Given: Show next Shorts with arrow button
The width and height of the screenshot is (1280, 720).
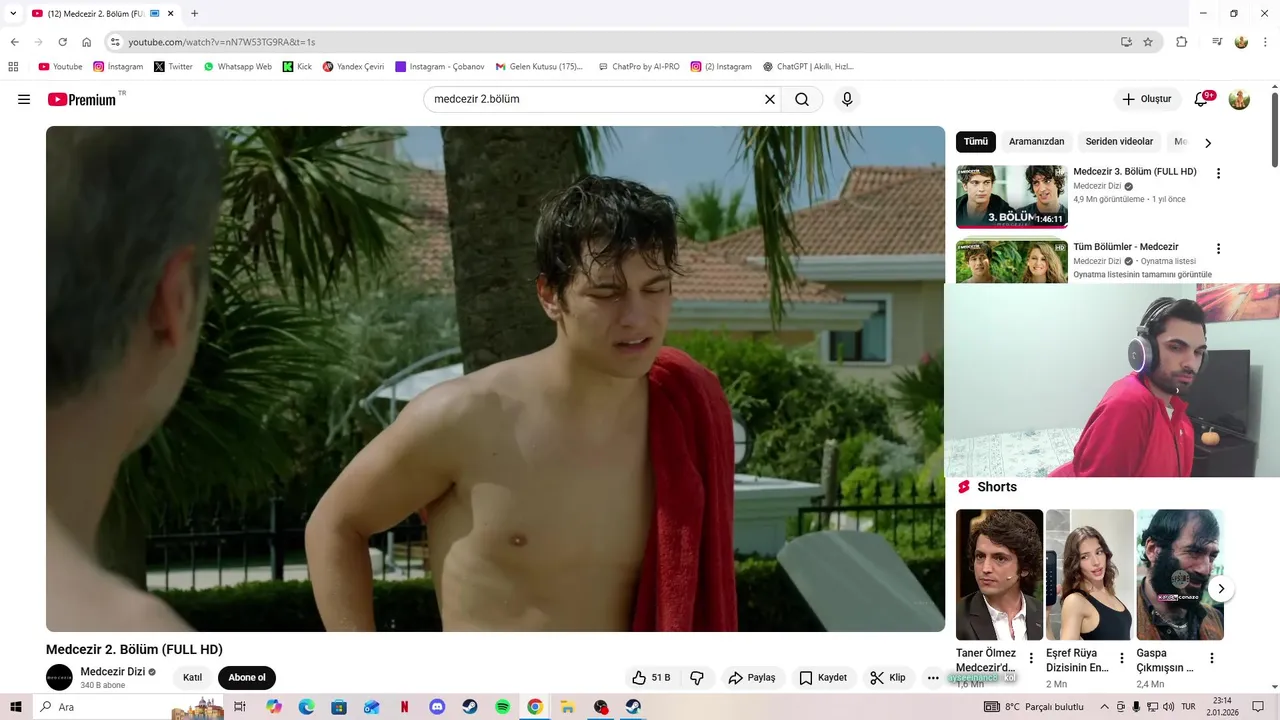Looking at the screenshot, I should click(1221, 589).
